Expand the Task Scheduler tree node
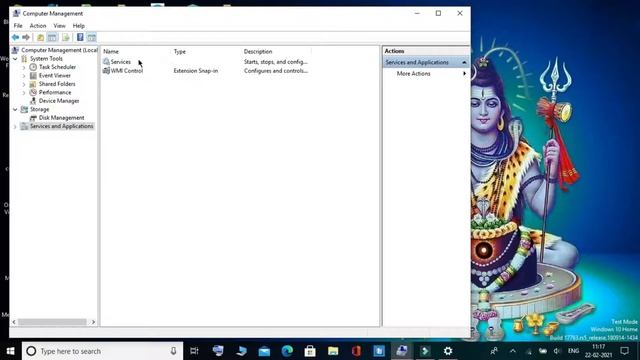The image size is (640, 360). (x=24, y=67)
